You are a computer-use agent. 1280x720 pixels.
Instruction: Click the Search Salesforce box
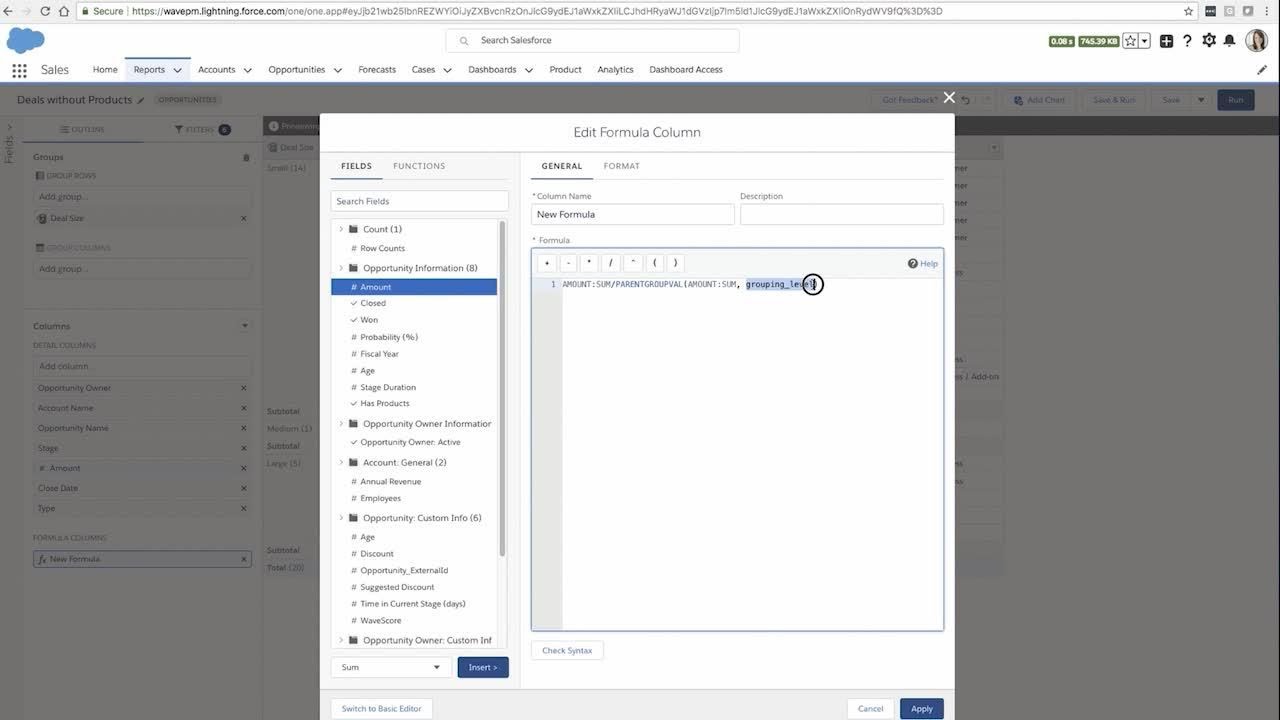pyautogui.click(x=592, y=41)
